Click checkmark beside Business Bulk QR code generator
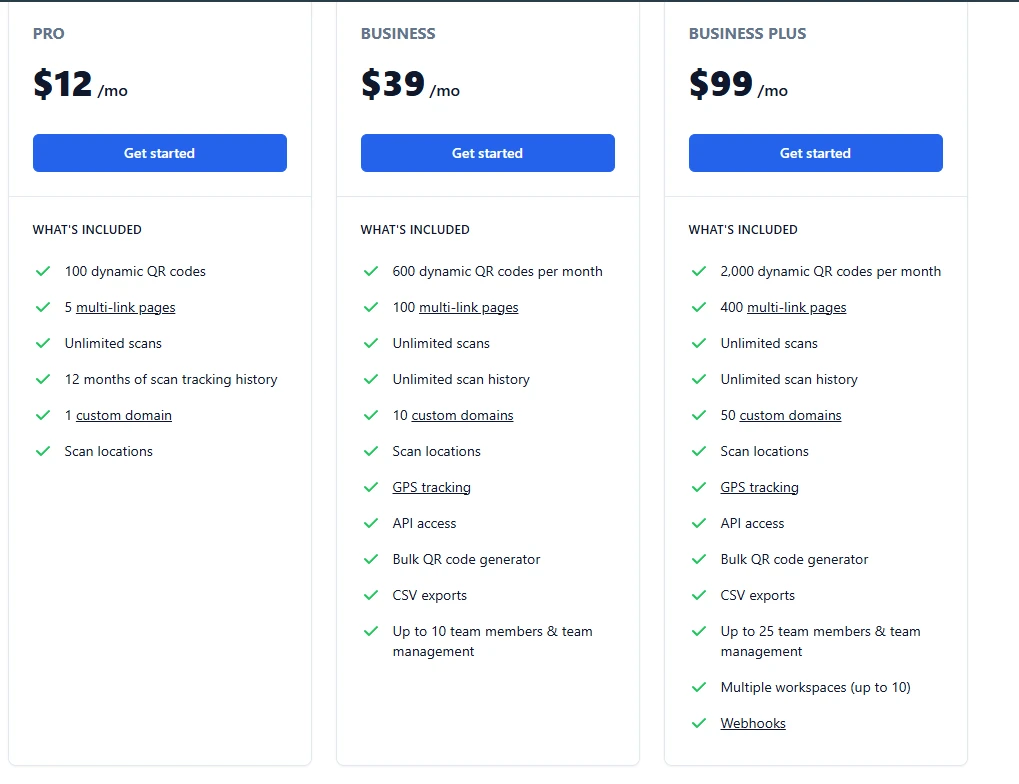This screenshot has height=784, width=1019. click(371, 559)
